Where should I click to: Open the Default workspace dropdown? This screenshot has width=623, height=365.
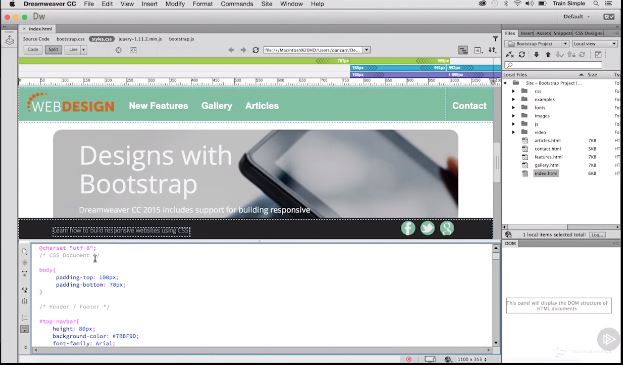tap(577, 17)
